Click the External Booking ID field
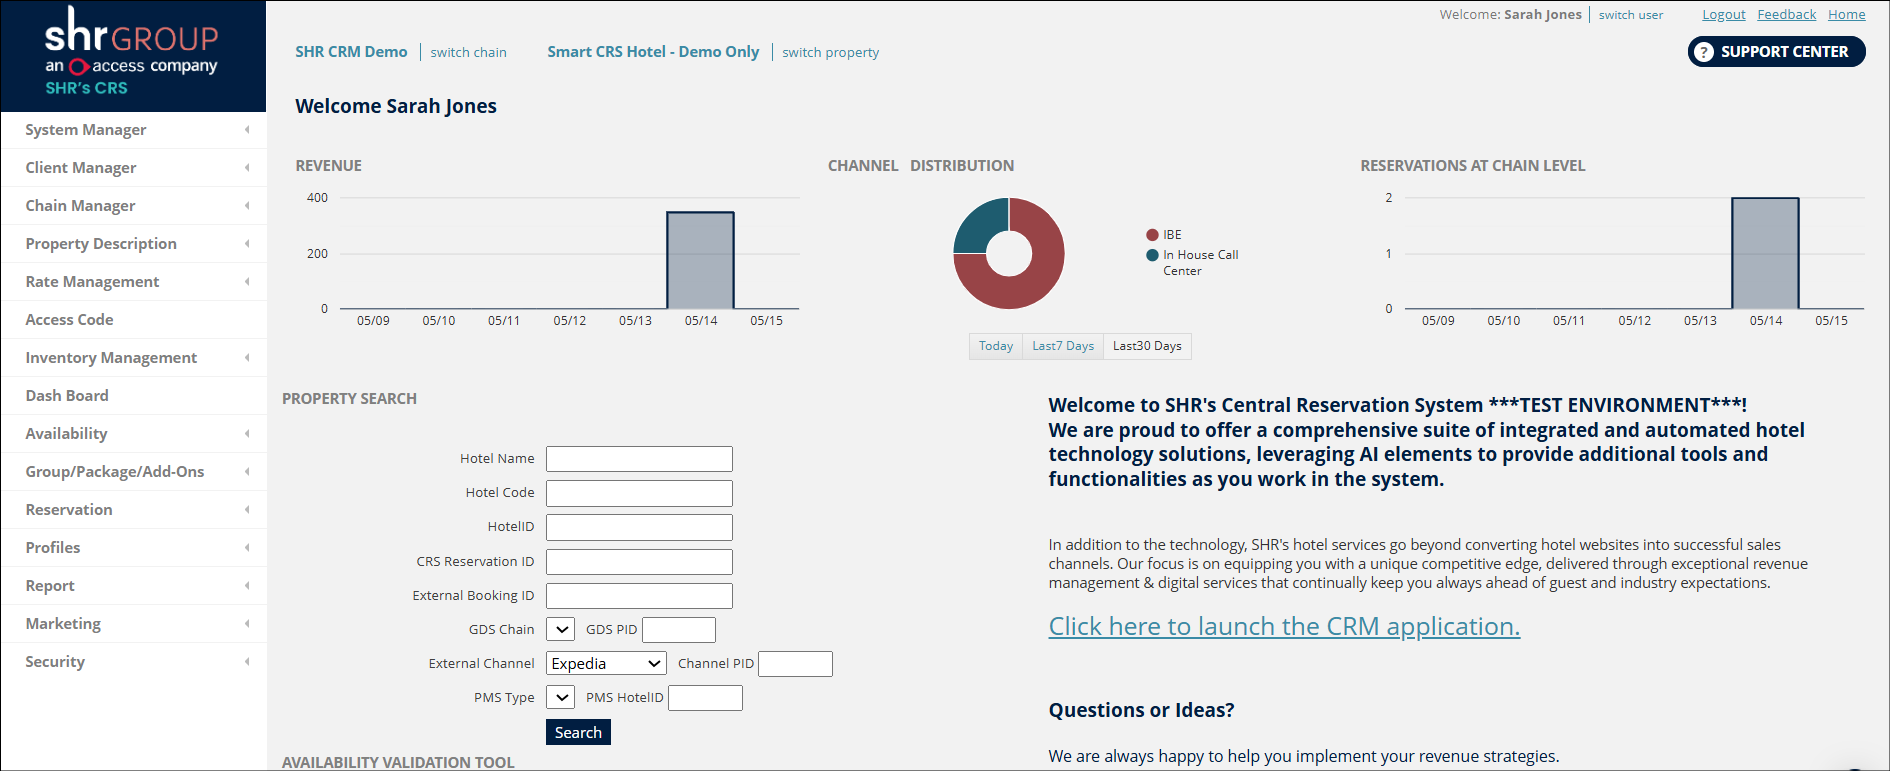The image size is (1890, 771). pyautogui.click(x=639, y=595)
